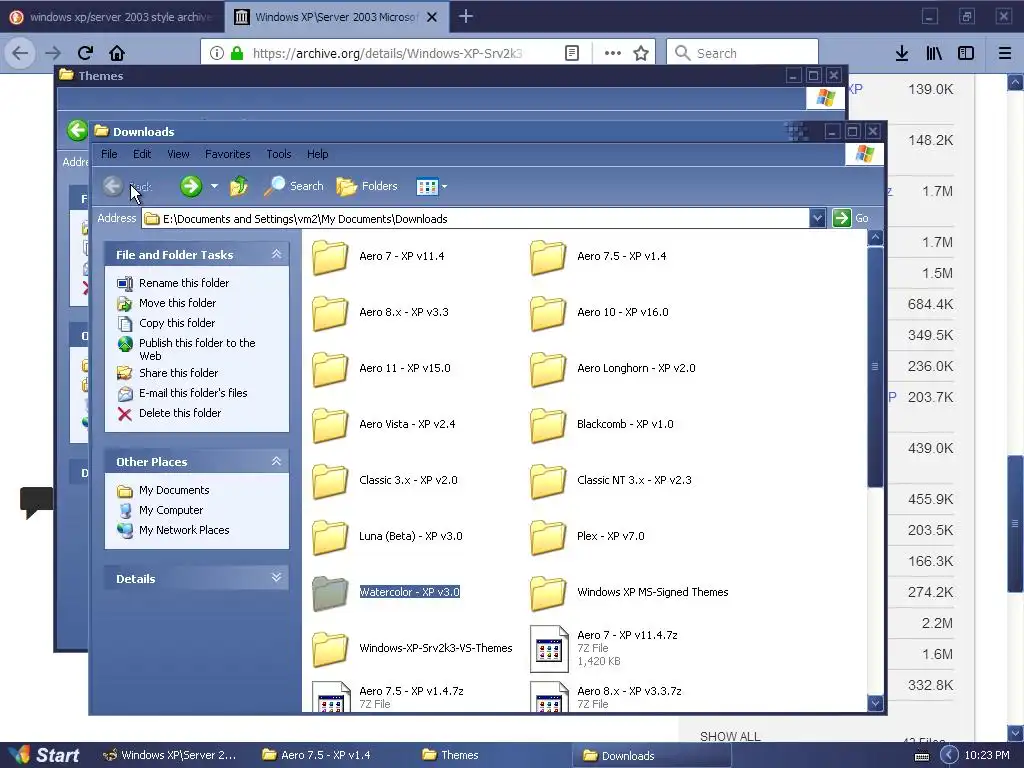Select the Aero 7.5 - XP v1.4 folder icon

548,257
